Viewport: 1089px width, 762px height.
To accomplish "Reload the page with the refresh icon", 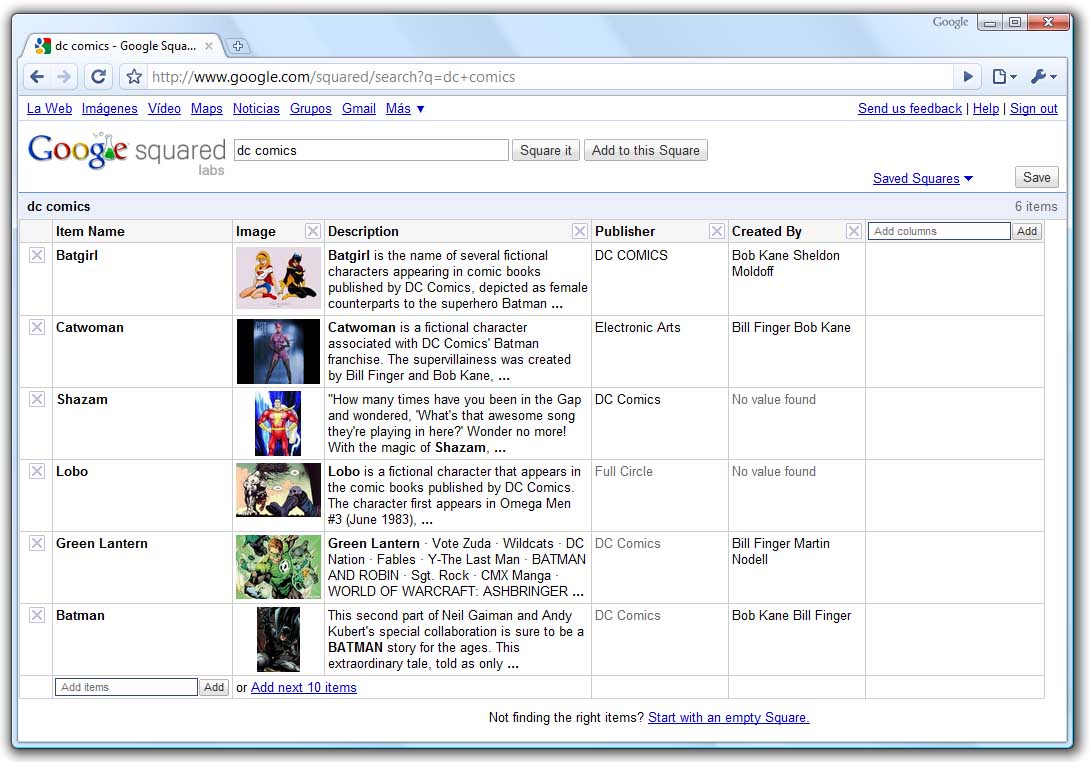I will coord(99,76).
